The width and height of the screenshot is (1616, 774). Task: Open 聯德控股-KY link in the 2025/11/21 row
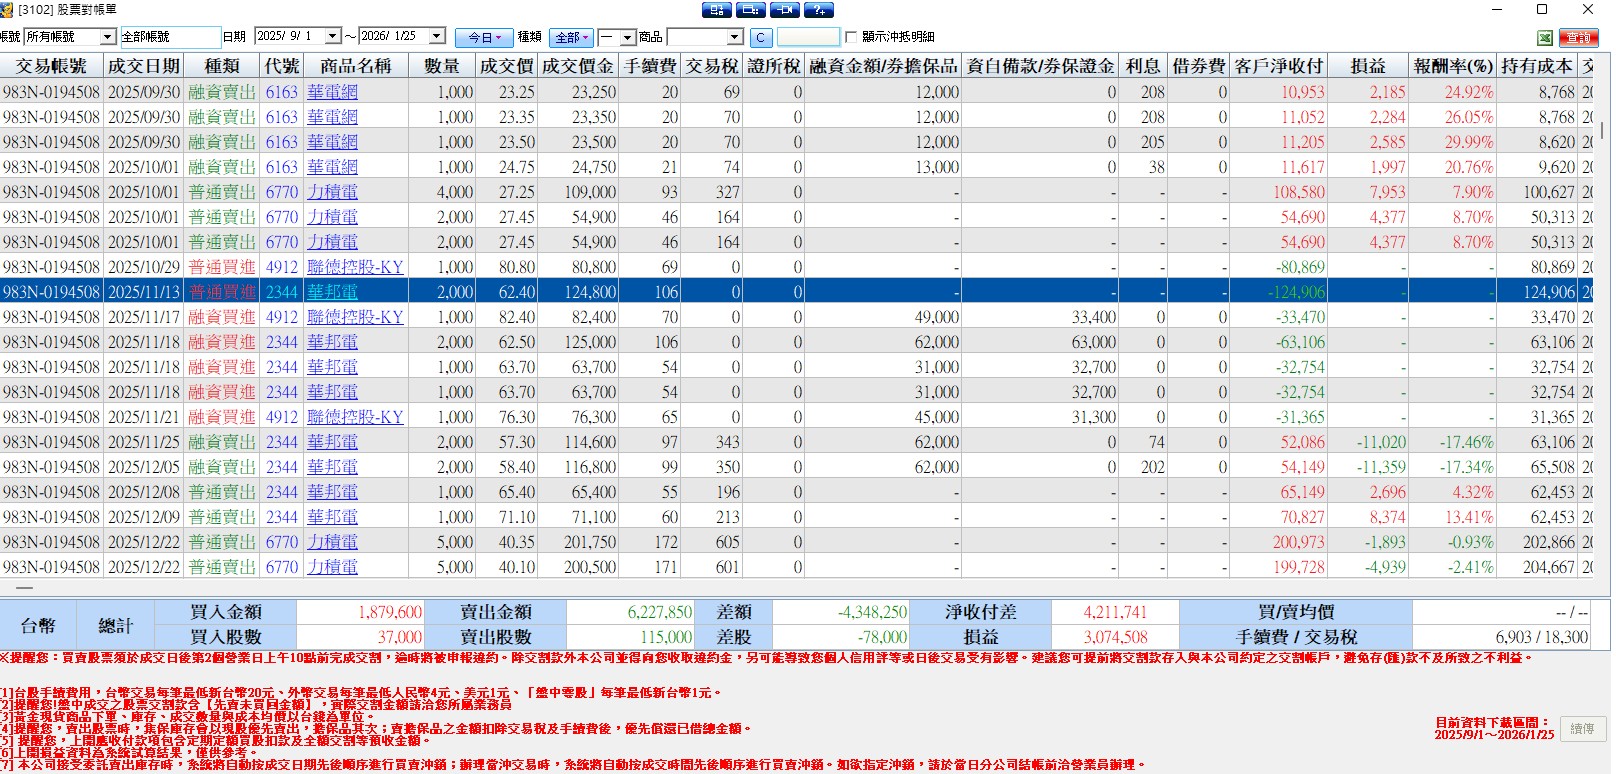click(355, 417)
